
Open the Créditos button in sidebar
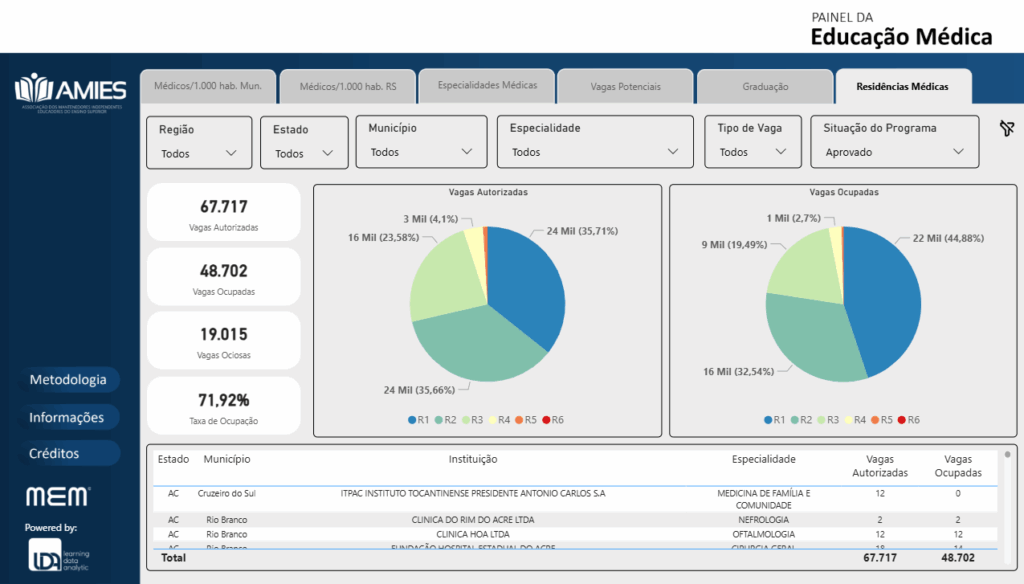coord(54,453)
